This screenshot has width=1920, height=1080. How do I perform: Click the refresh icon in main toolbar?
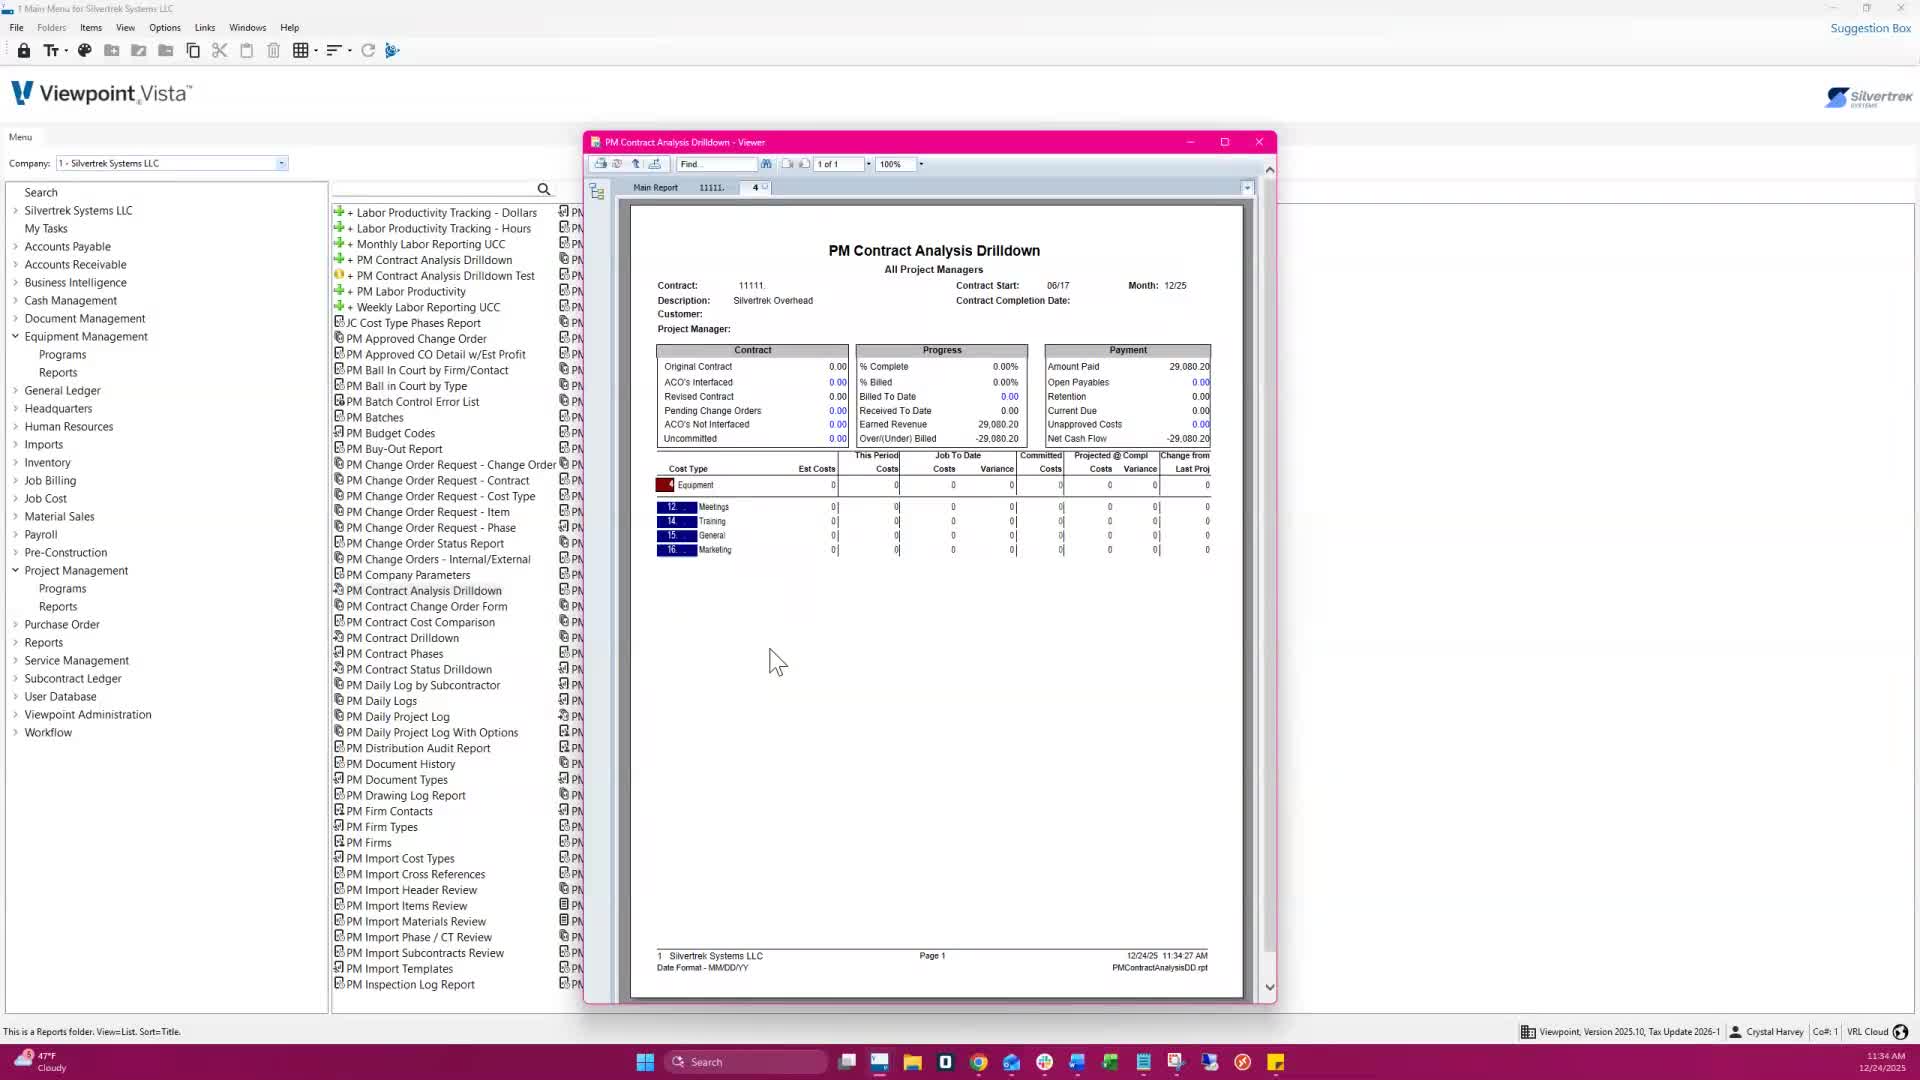pyautogui.click(x=368, y=50)
